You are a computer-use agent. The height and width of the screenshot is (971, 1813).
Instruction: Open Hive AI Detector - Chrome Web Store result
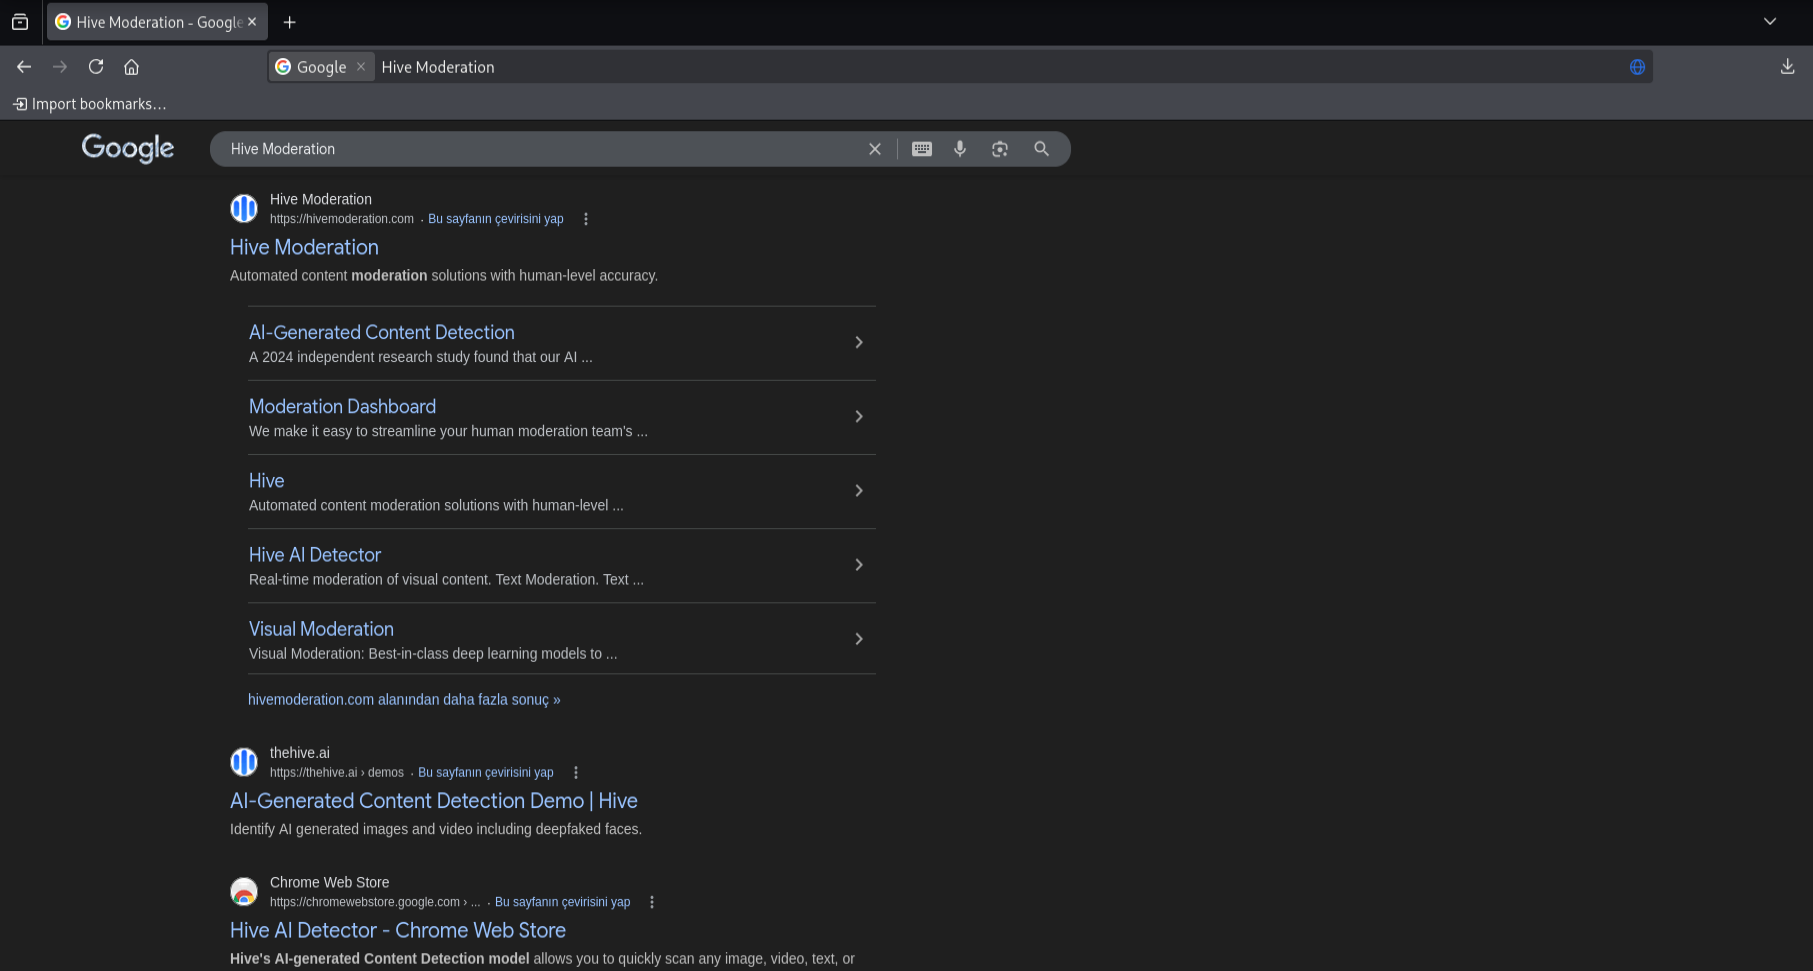(398, 930)
